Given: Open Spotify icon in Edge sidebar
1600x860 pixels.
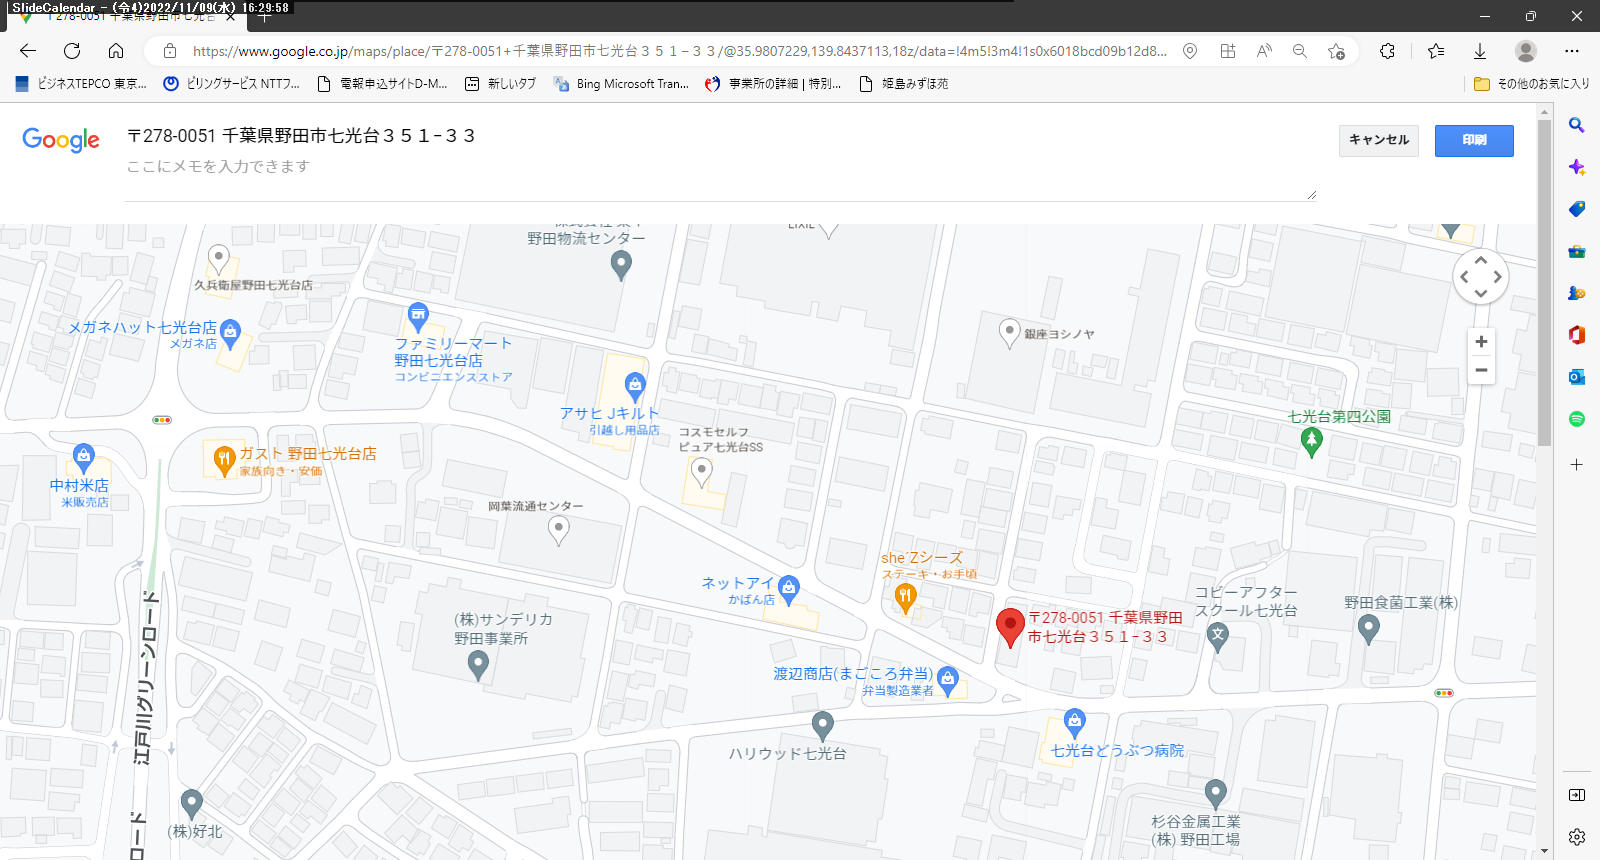Looking at the screenshot, I should (x=1577, y=419).
